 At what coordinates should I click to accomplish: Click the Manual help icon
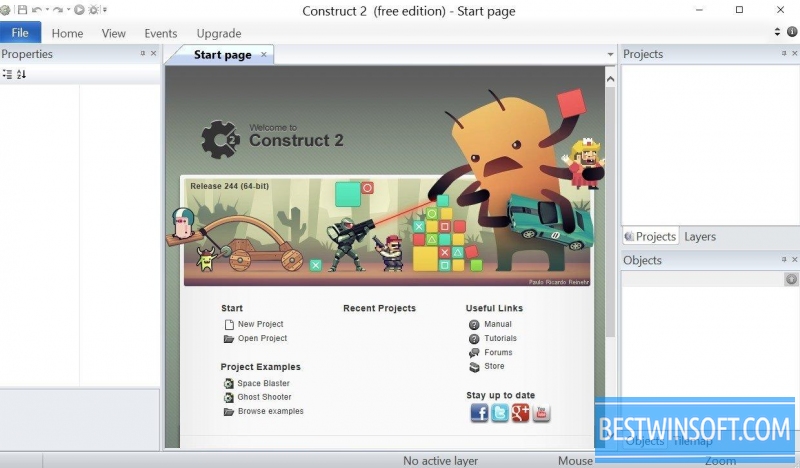pyautogui.click(x=474, y=325)
